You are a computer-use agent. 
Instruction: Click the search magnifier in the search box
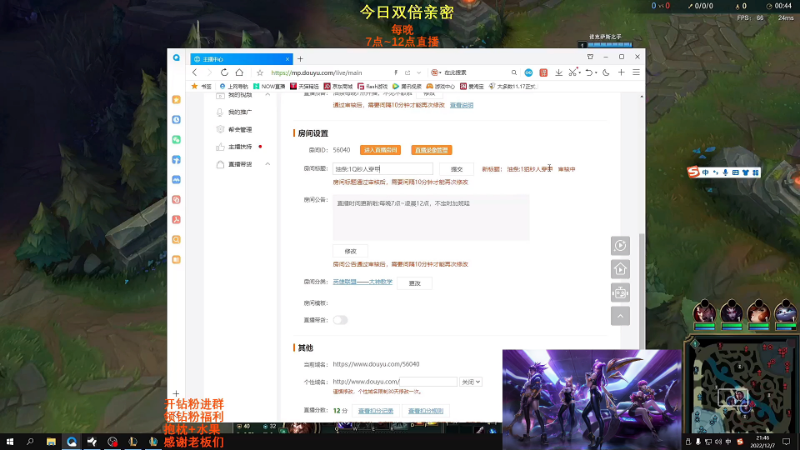514,72
